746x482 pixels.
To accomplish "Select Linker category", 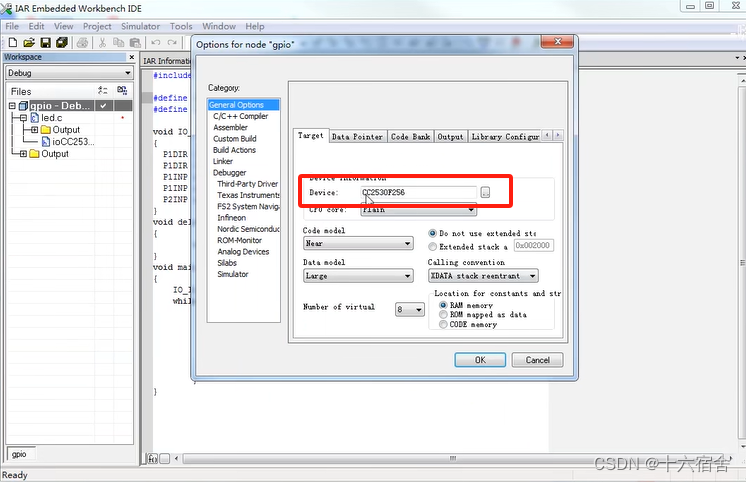I will coord(223,161).
